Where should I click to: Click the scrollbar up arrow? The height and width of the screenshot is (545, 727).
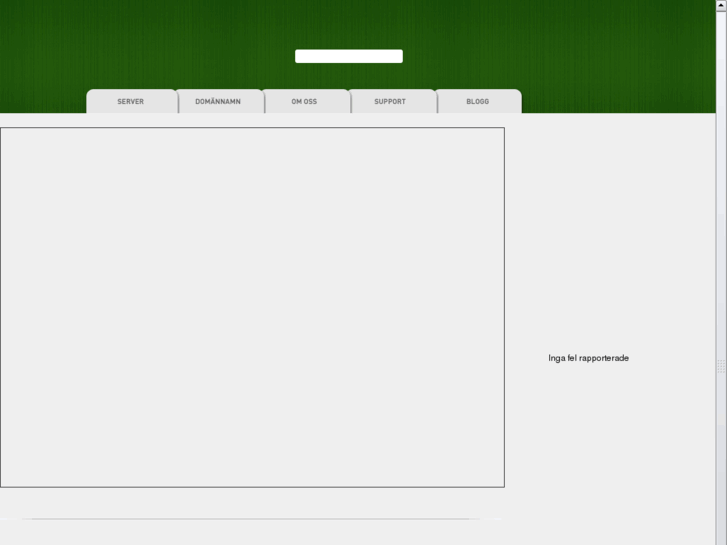pos(721,5)
